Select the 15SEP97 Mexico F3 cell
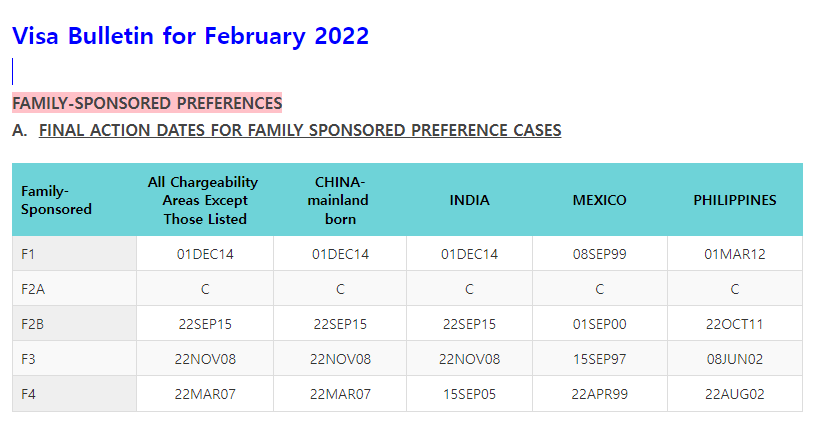The width and height of the screenshot is (818, 426). pos(599,359)
